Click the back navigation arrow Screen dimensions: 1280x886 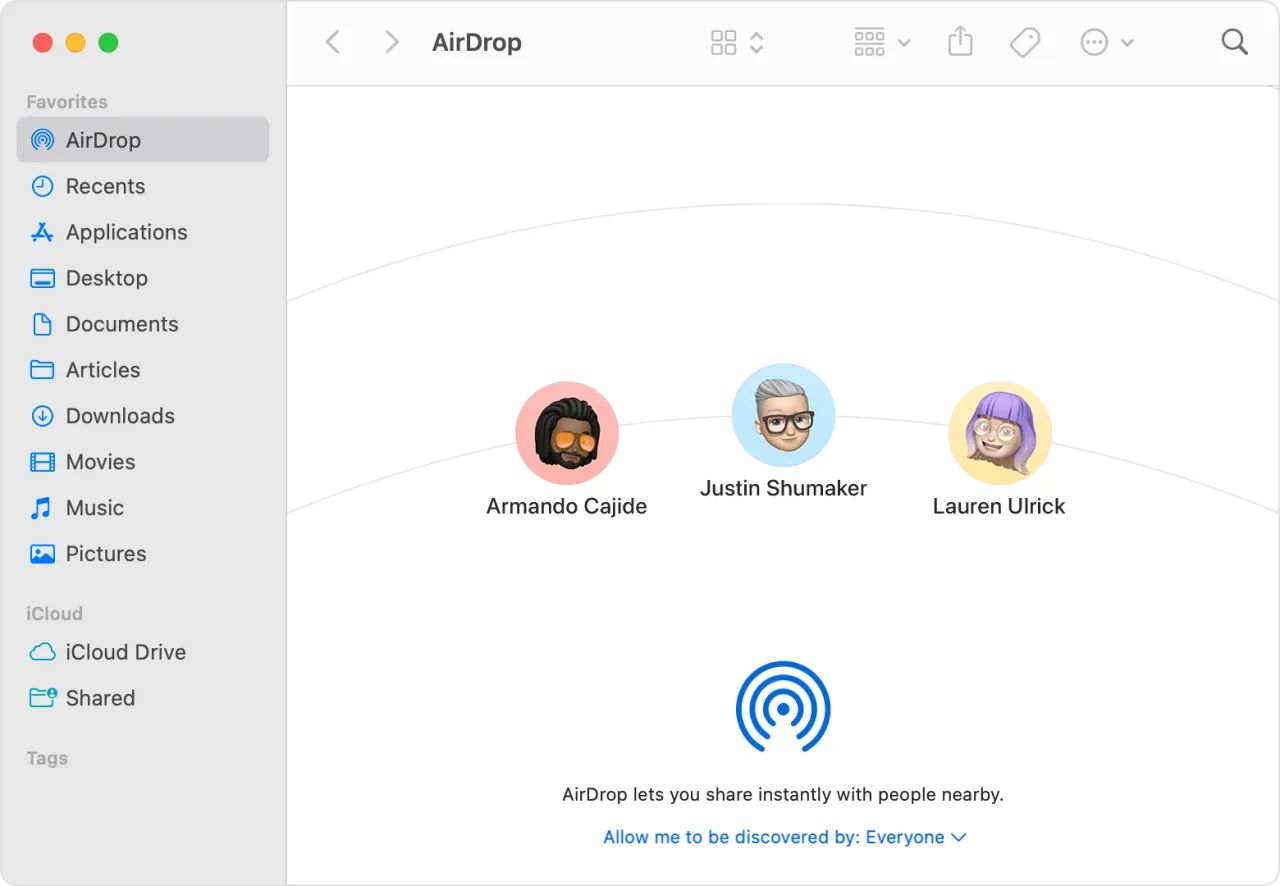[x=333, y=42]
